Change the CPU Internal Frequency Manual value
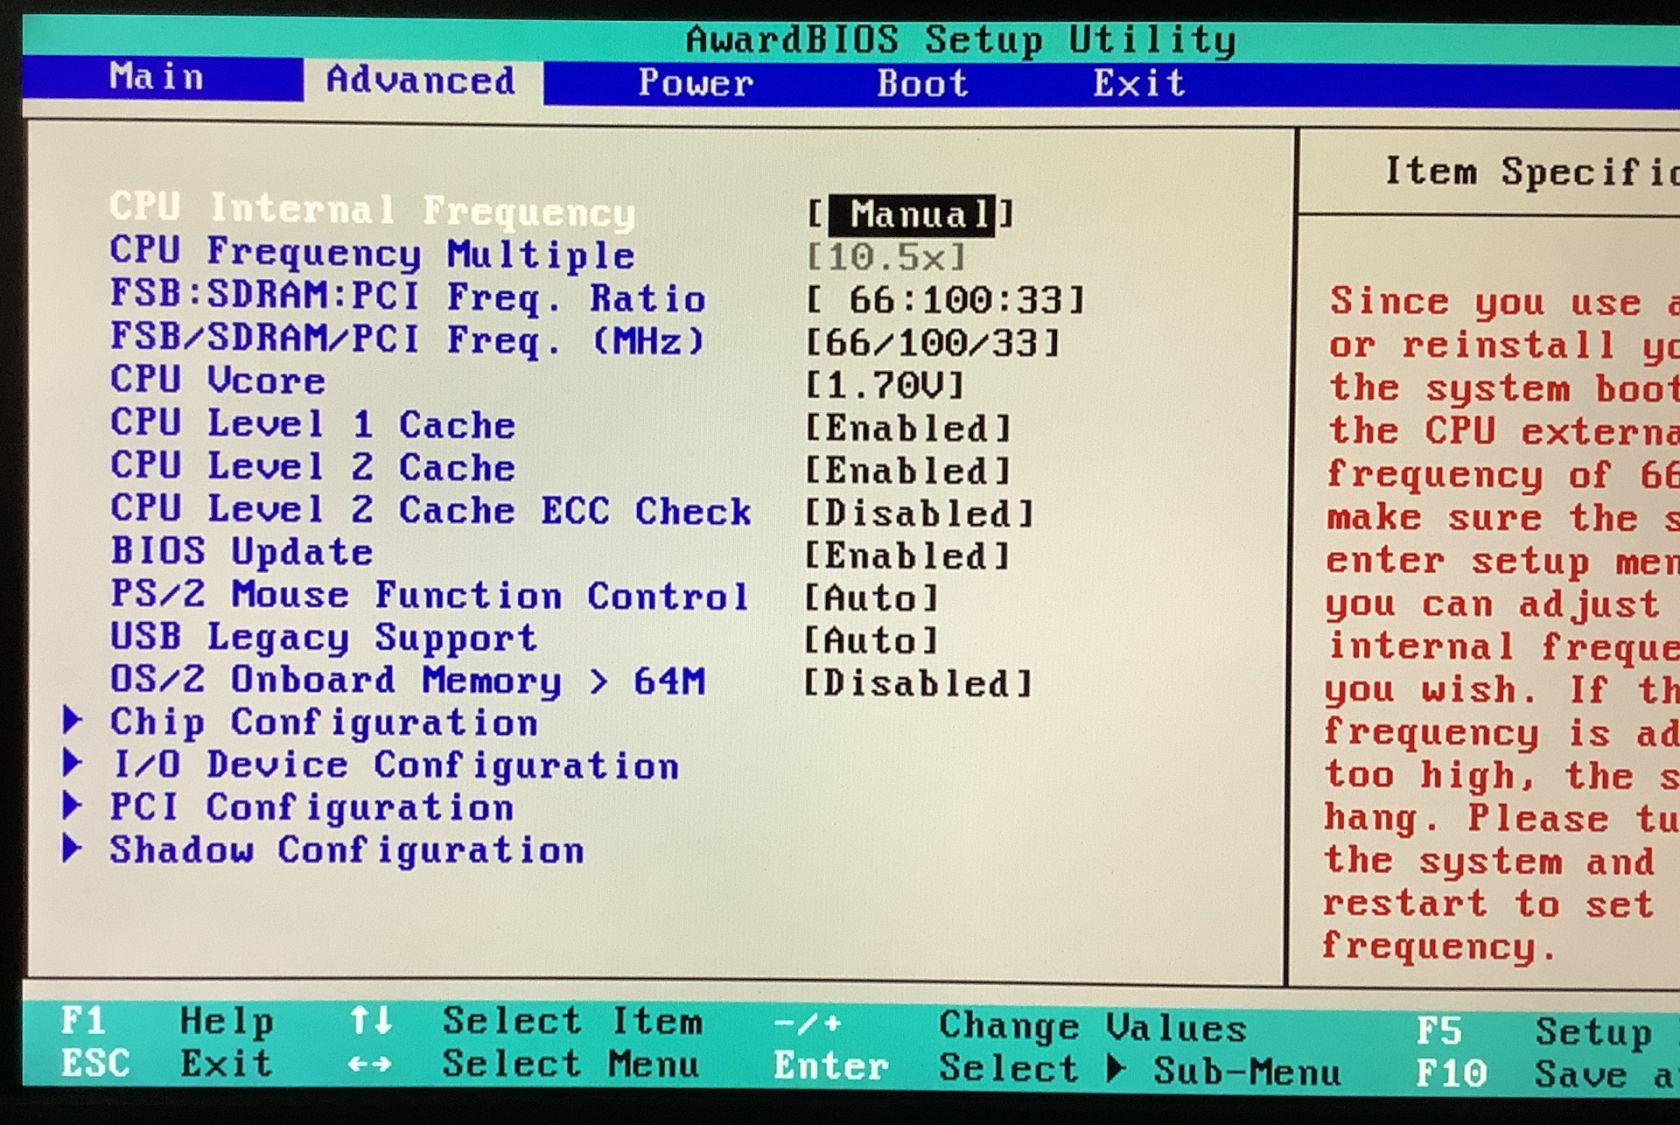The width and height of the screenshot is (1680, 1125). [x=911, y=214]
